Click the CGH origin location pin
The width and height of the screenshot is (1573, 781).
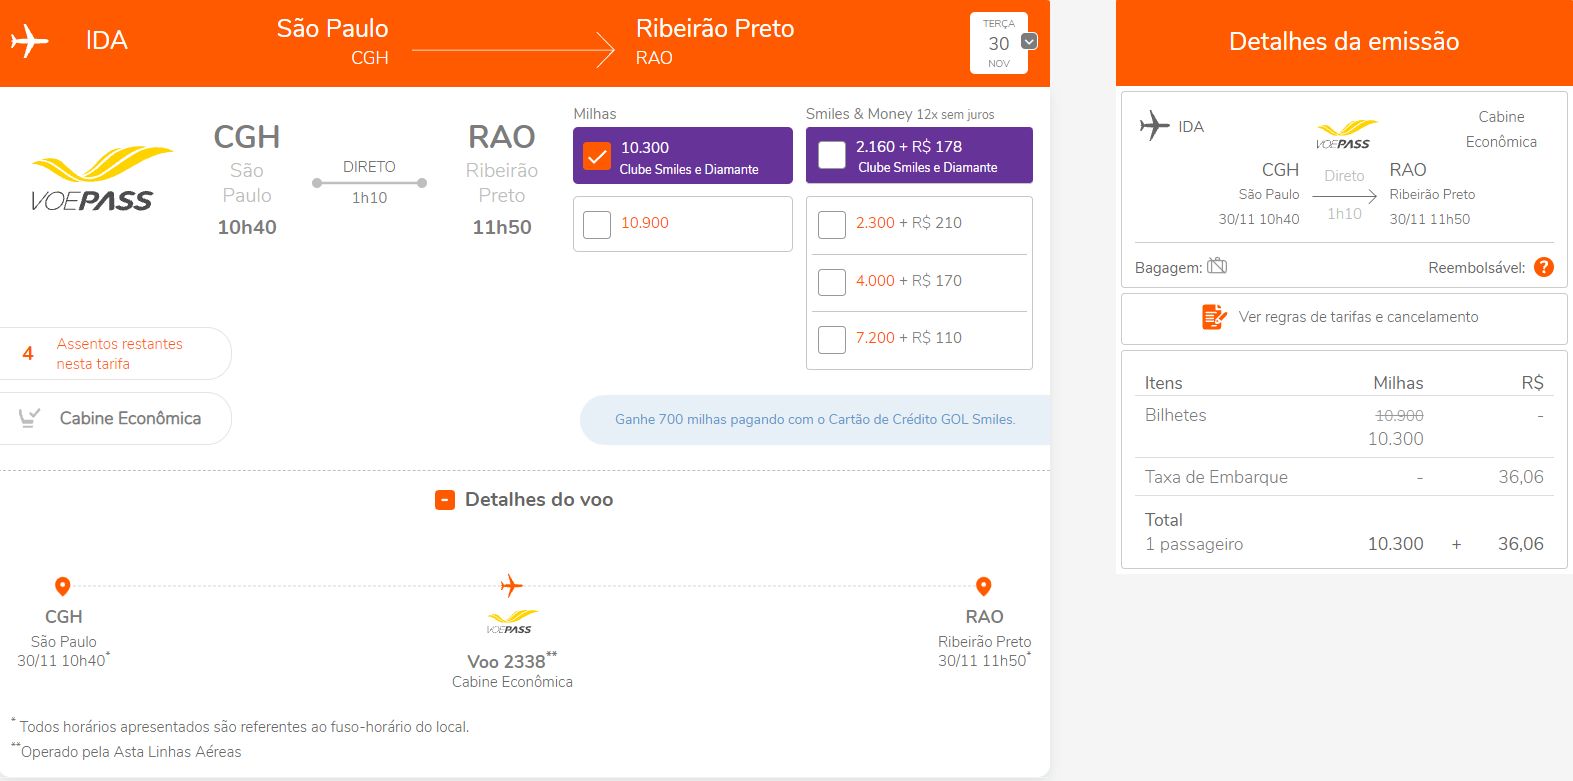pyautogui.click(x=62, y=586)
